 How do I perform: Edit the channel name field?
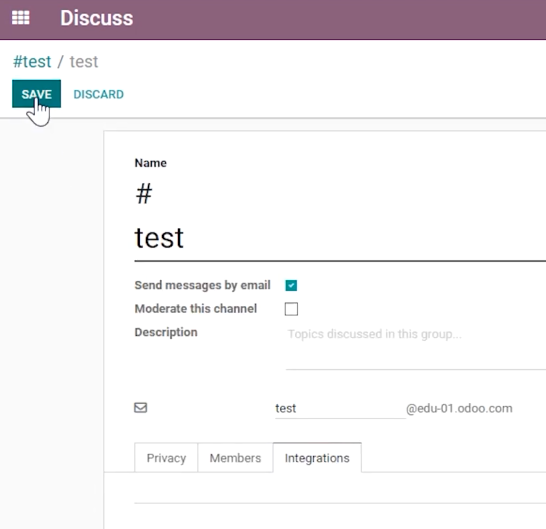coord(340,239)
